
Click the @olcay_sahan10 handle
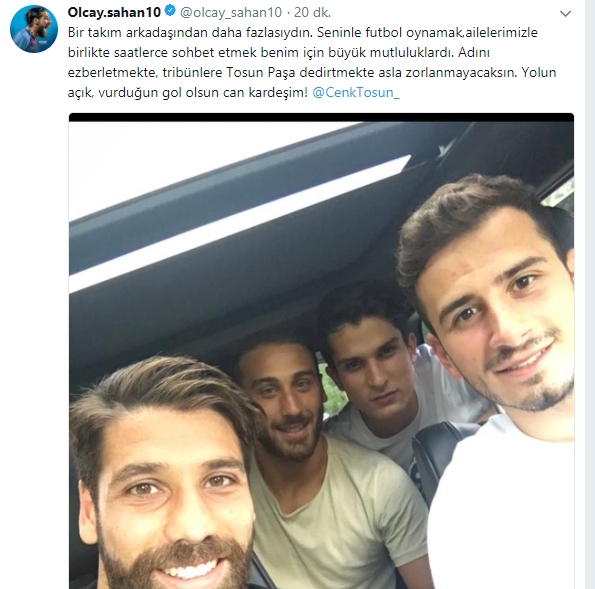(231, 13)
